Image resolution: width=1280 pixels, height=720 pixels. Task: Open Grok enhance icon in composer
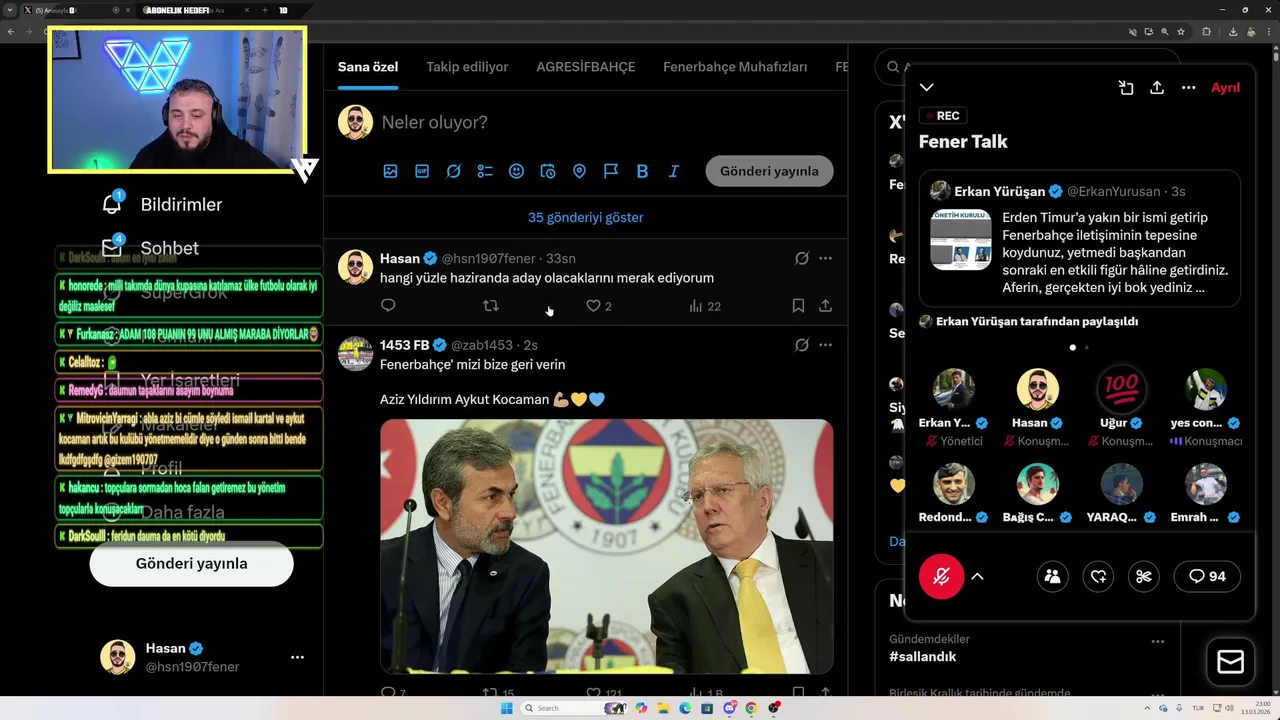click(453, 171)
